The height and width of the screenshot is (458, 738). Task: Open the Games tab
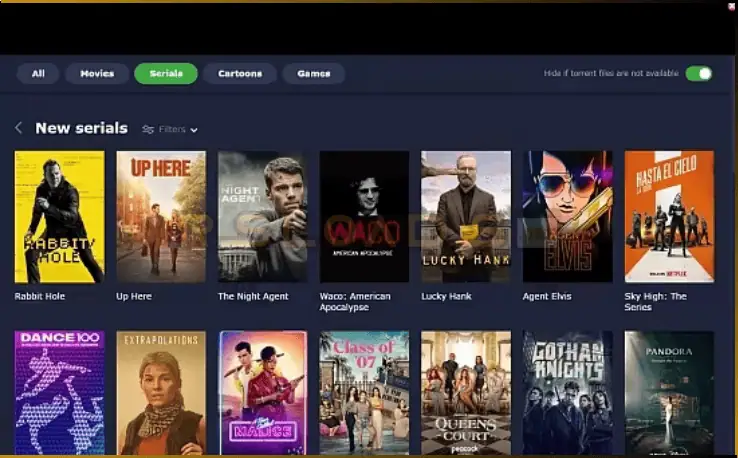coord(314,73)
